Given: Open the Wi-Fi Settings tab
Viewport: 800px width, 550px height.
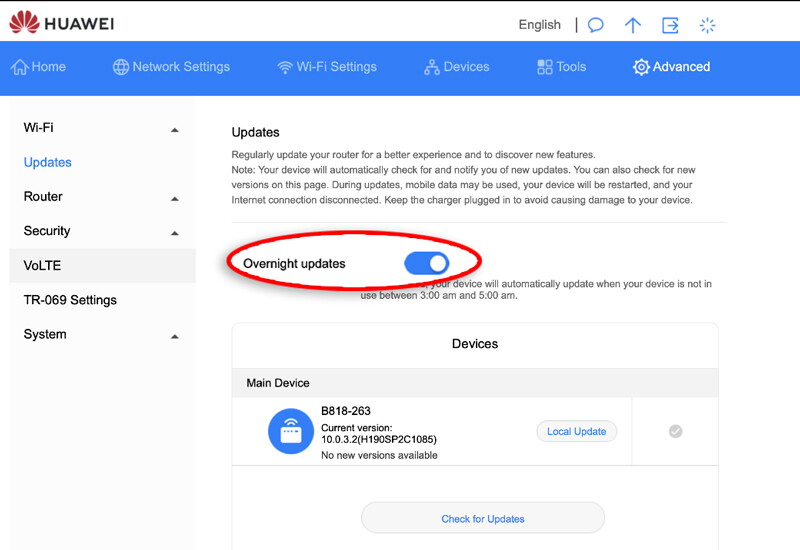Looking at the screenshot, I should [327, 67].
